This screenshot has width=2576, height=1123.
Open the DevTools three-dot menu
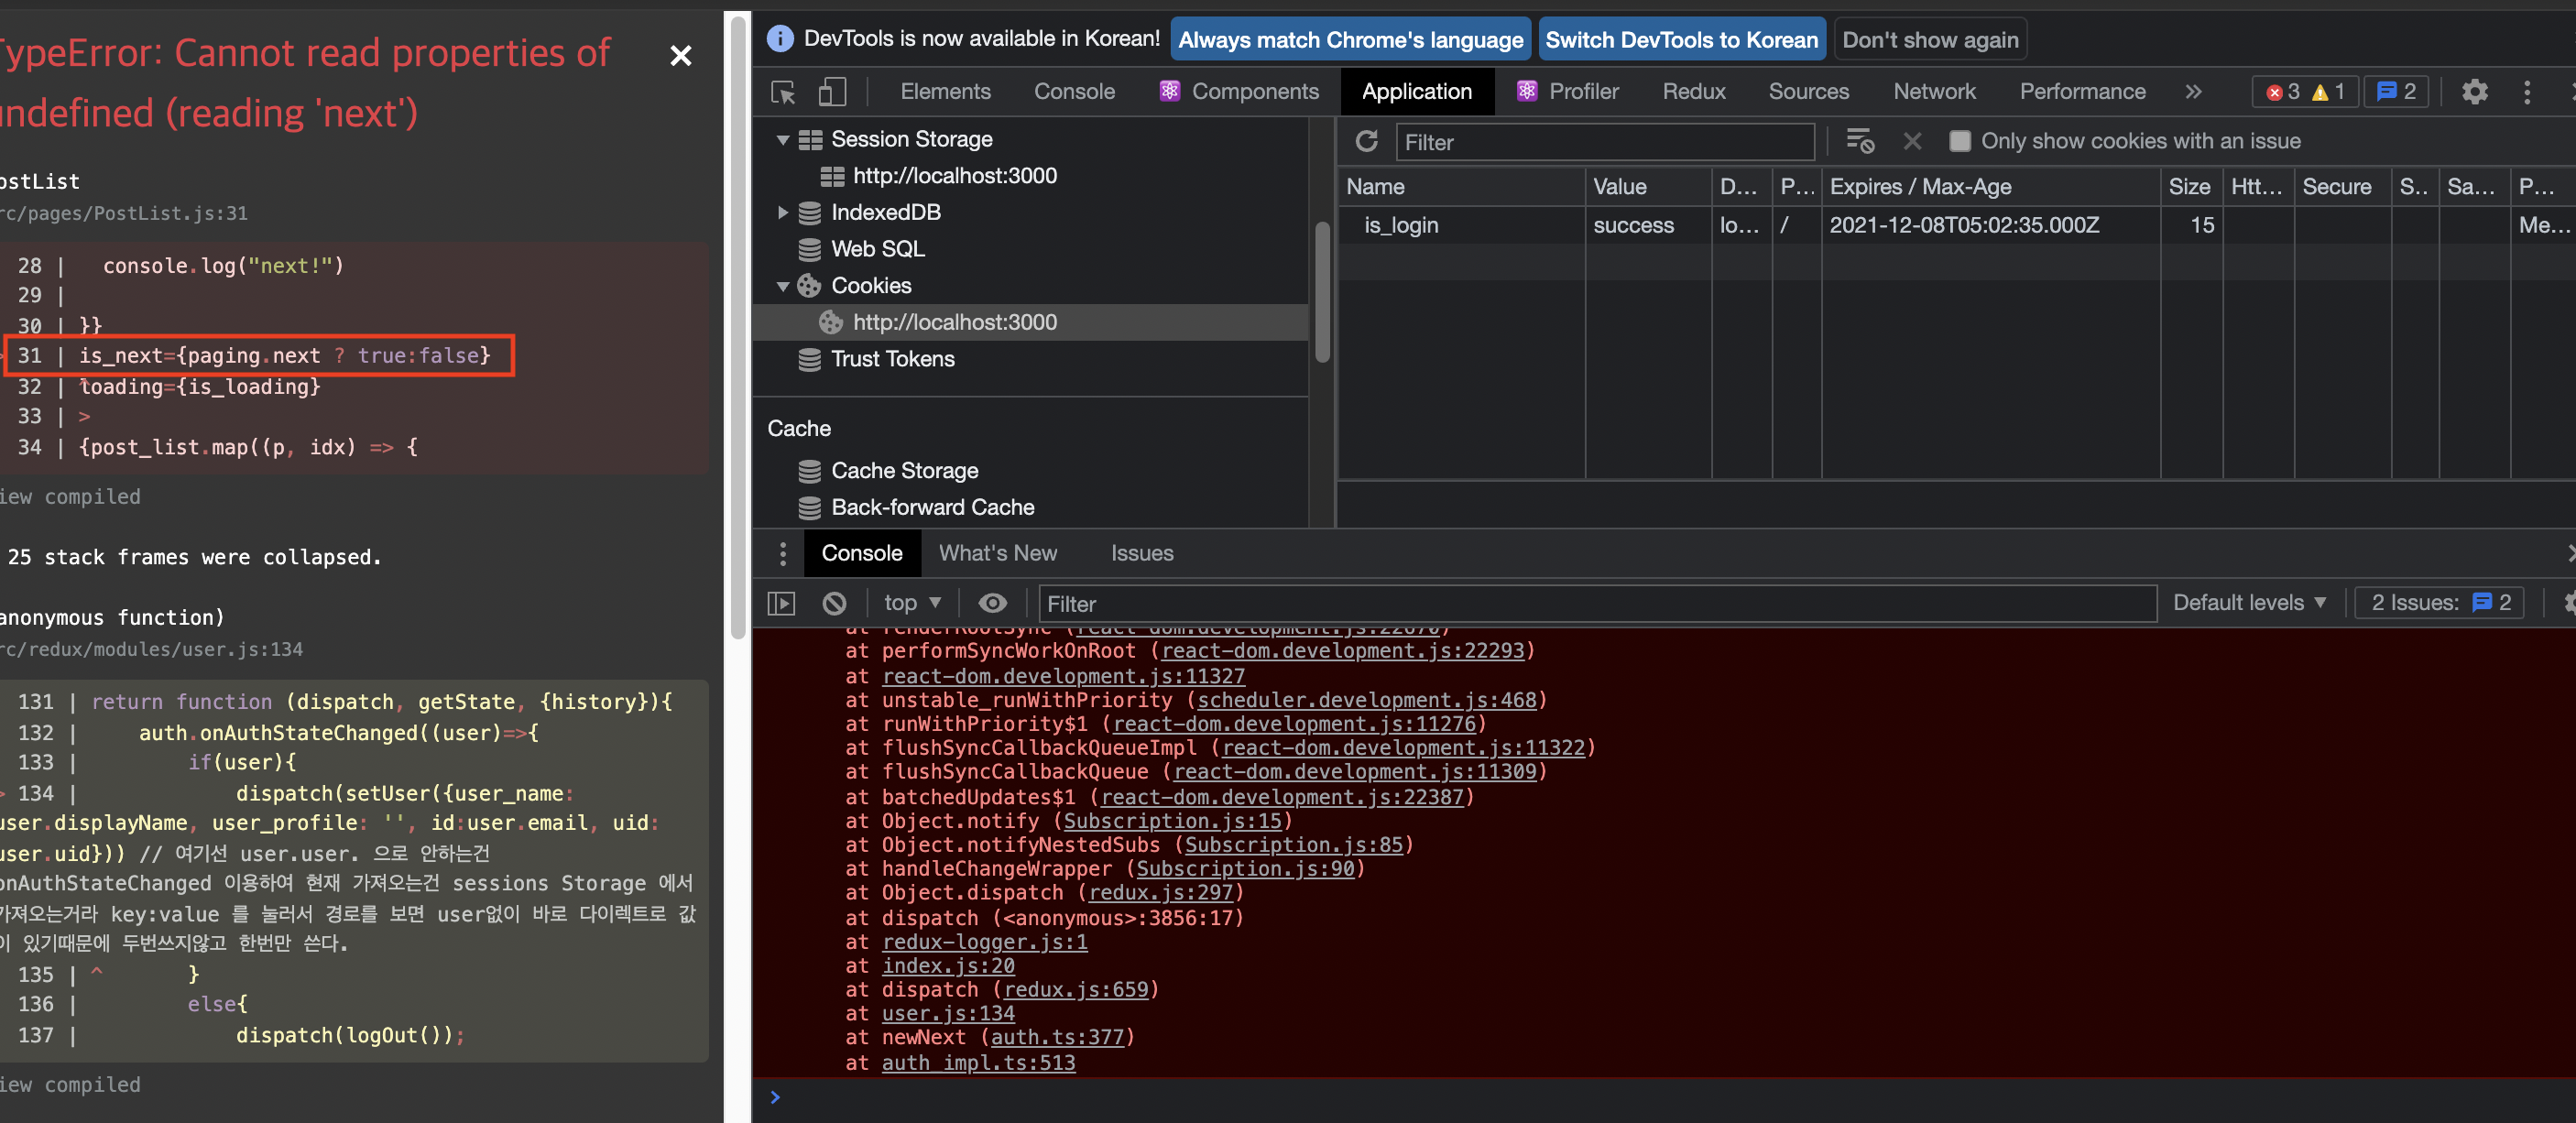click(2526, 92)
